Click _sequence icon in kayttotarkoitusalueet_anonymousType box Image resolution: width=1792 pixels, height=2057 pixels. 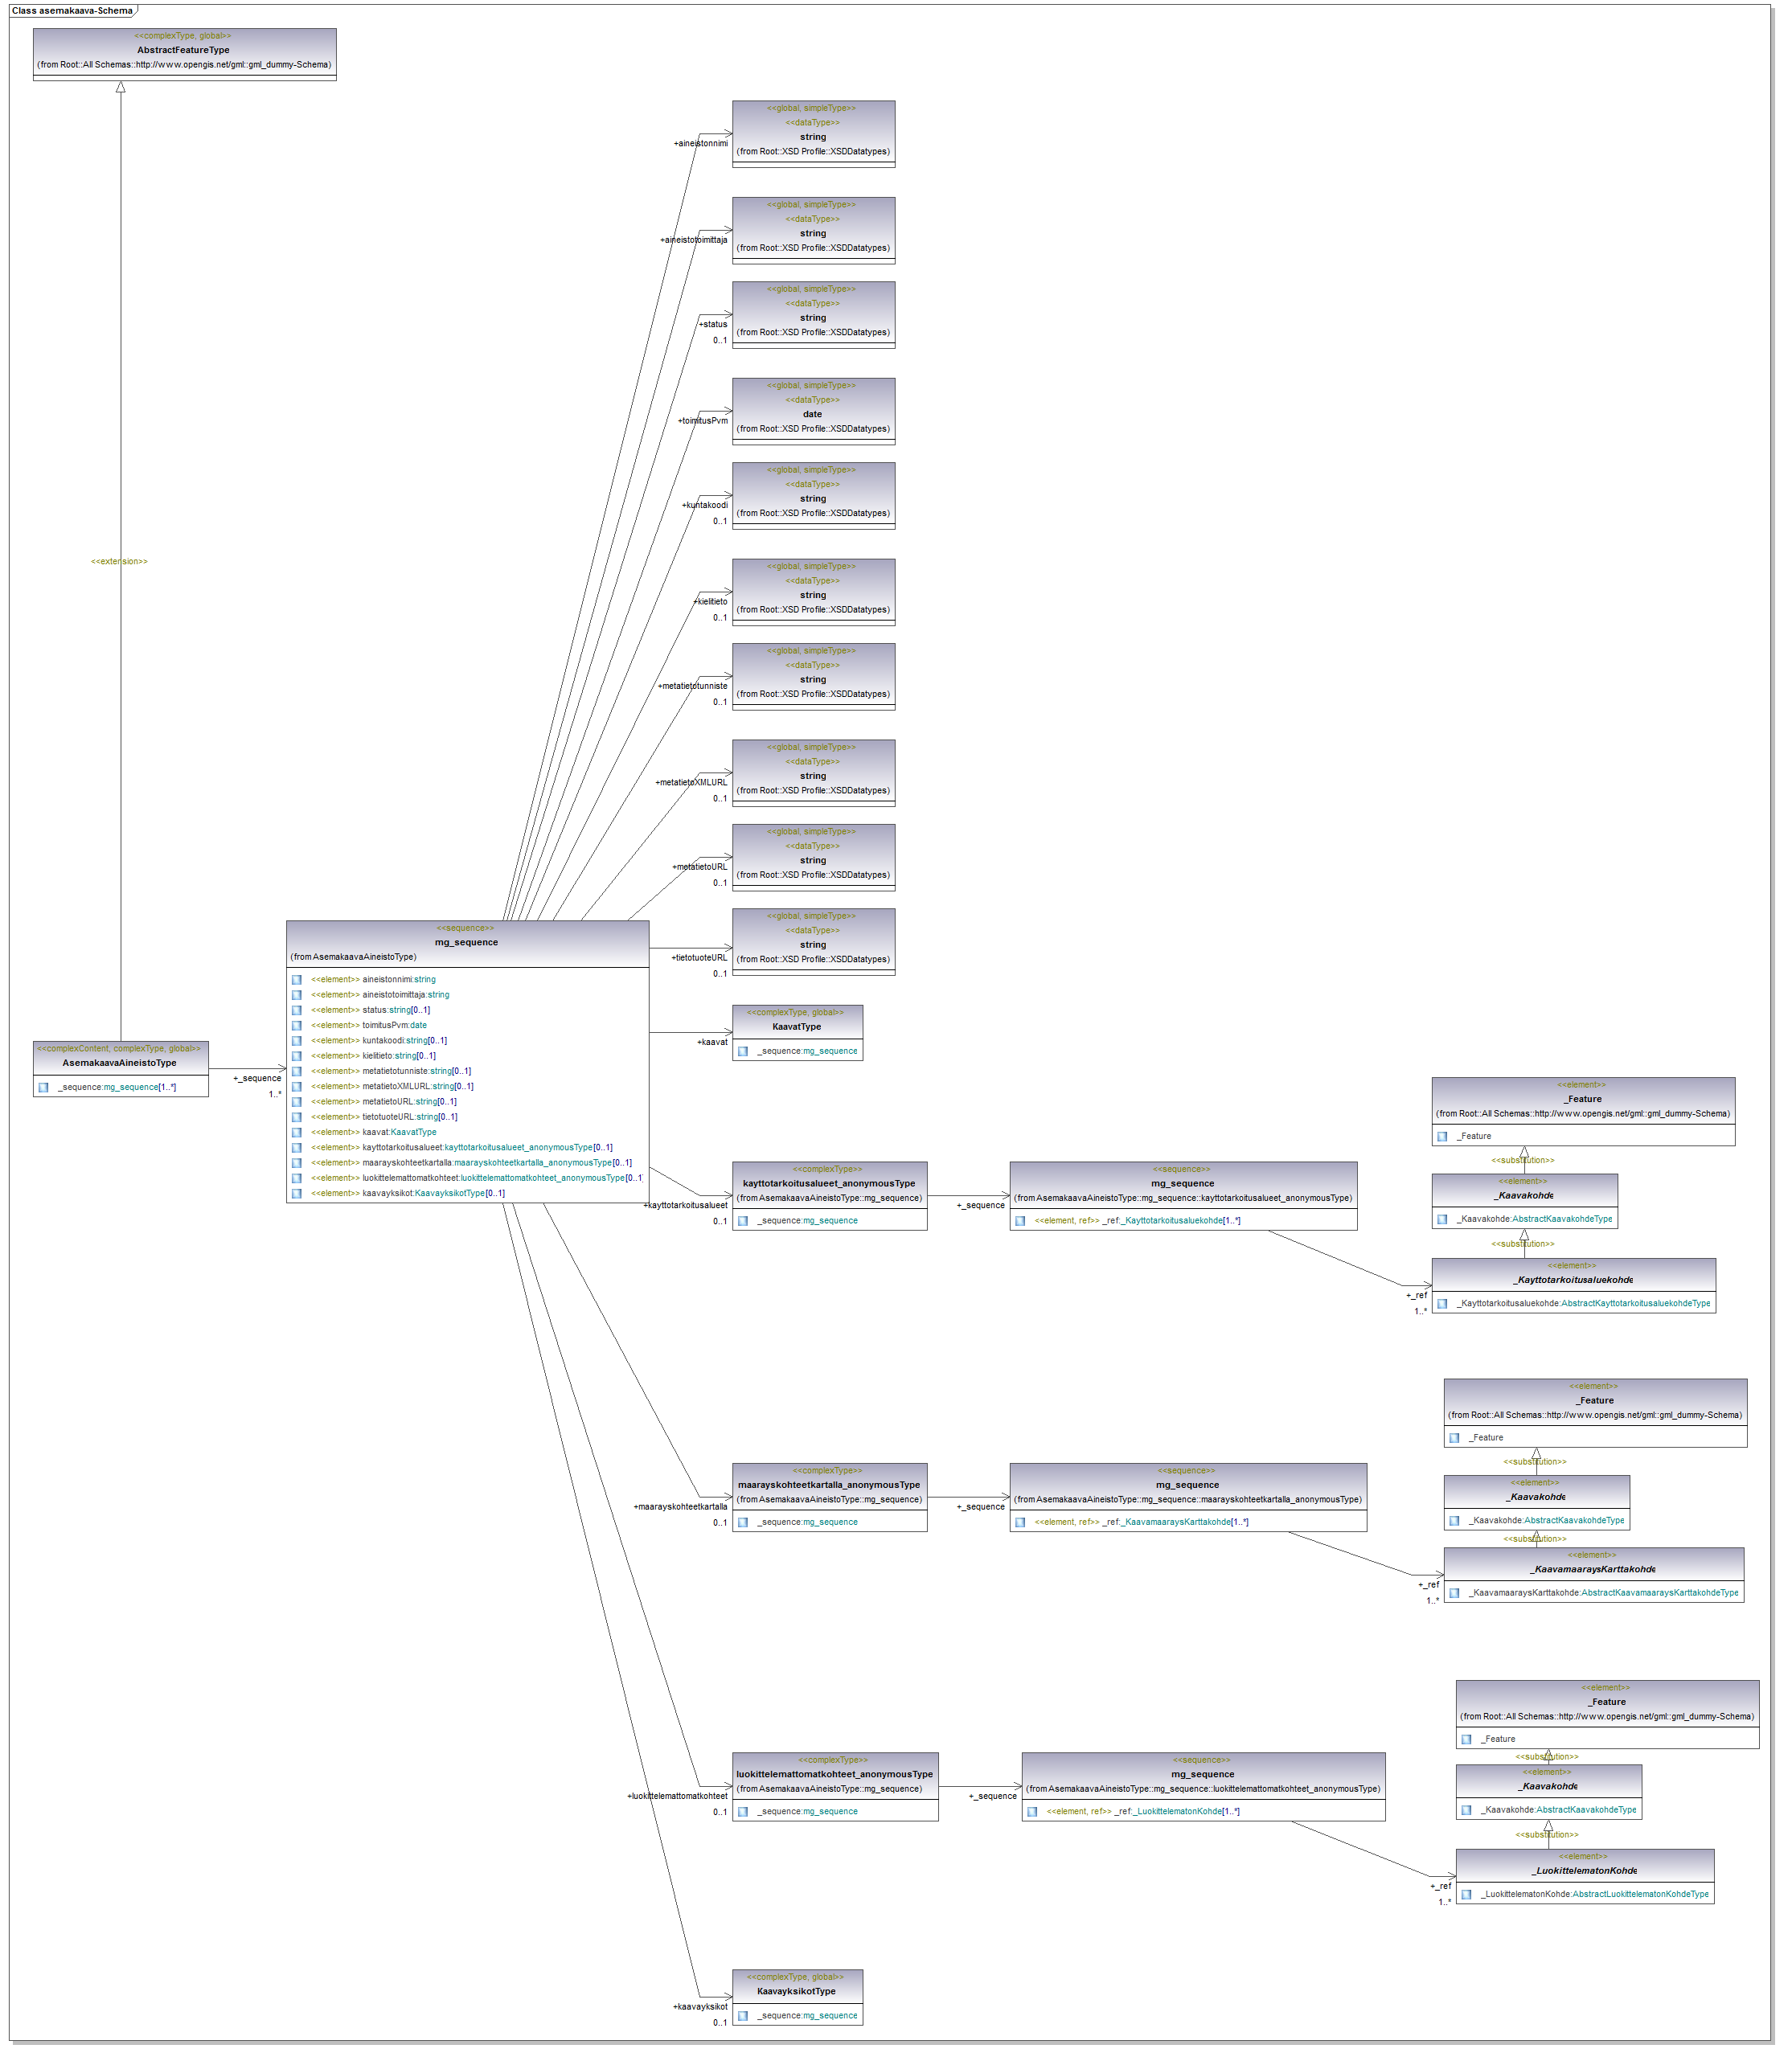[743, 1221]
